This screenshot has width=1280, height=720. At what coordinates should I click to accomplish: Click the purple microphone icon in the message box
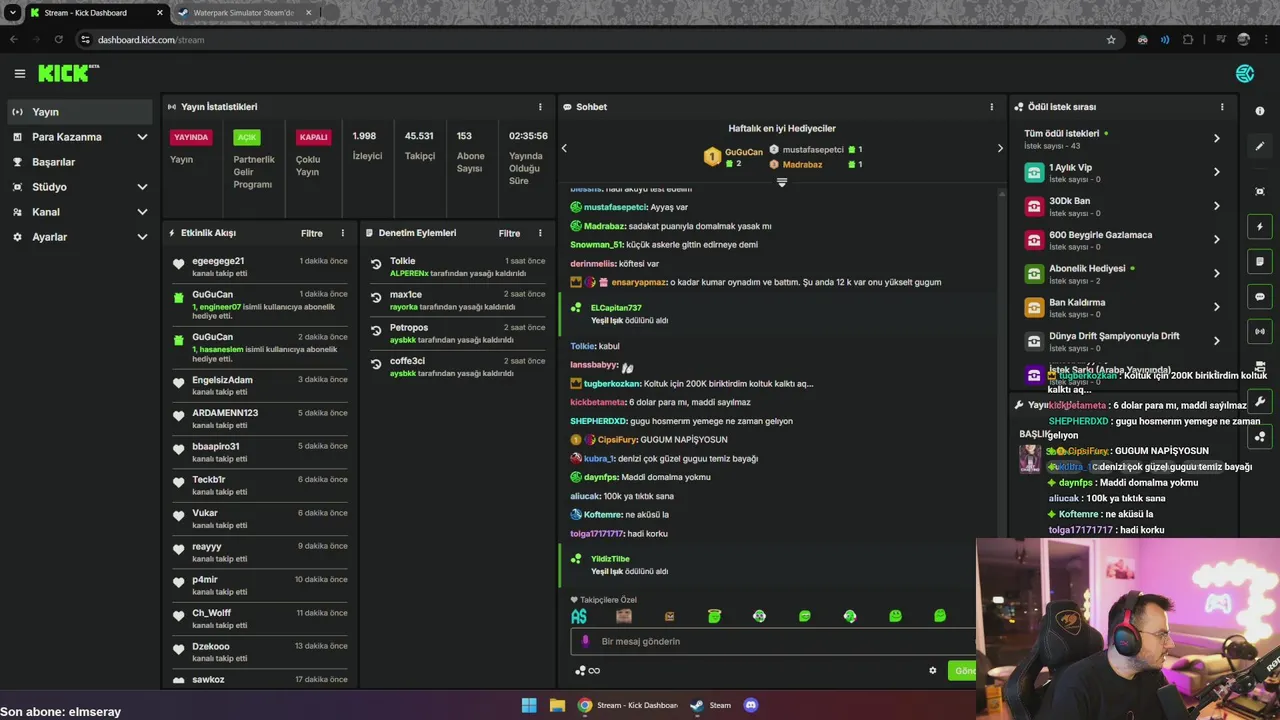(x=586, y=642)
